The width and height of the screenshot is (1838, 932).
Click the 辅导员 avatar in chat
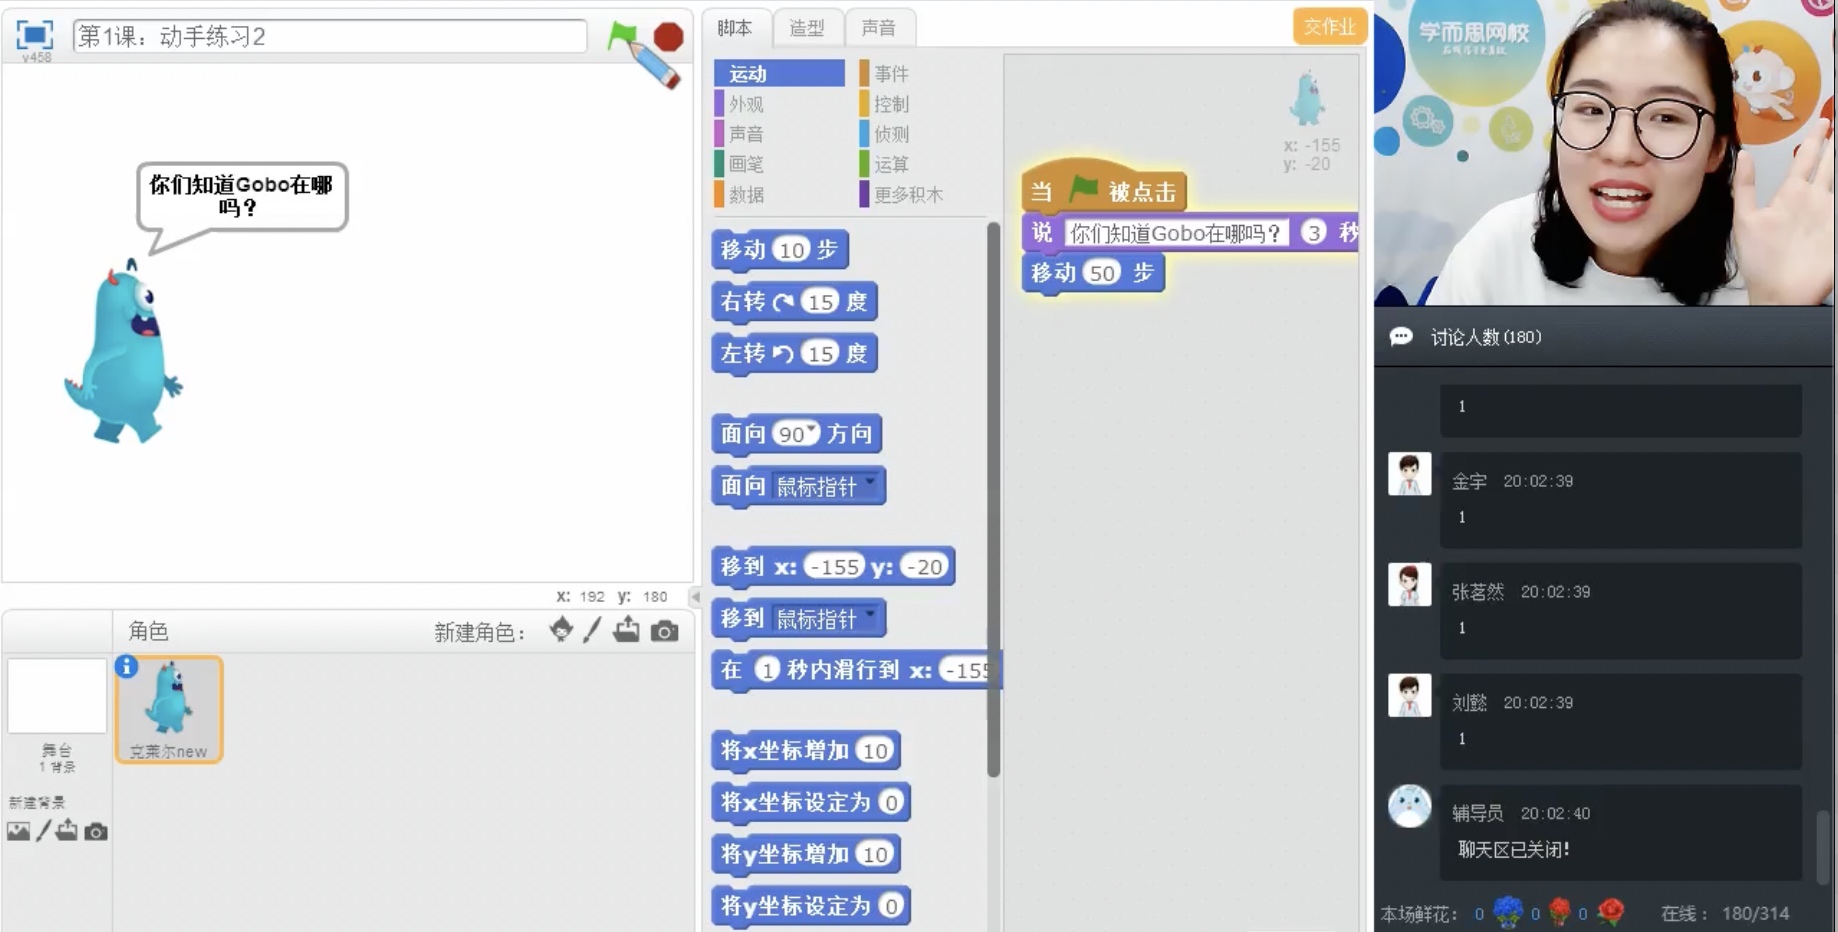1410,806
